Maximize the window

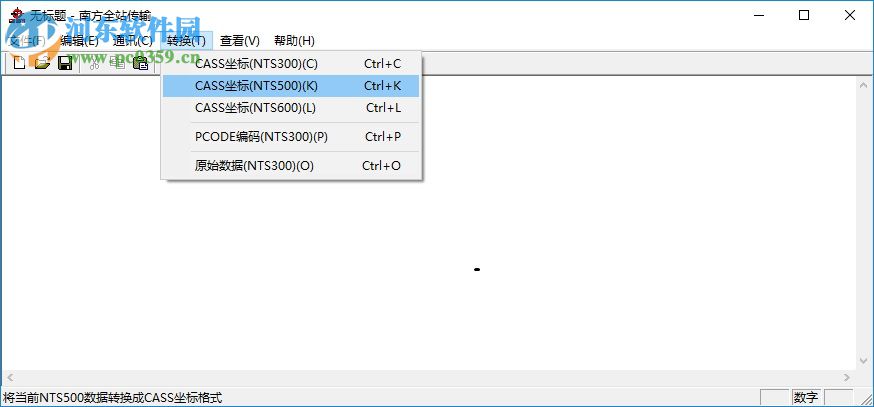point(804,16)
